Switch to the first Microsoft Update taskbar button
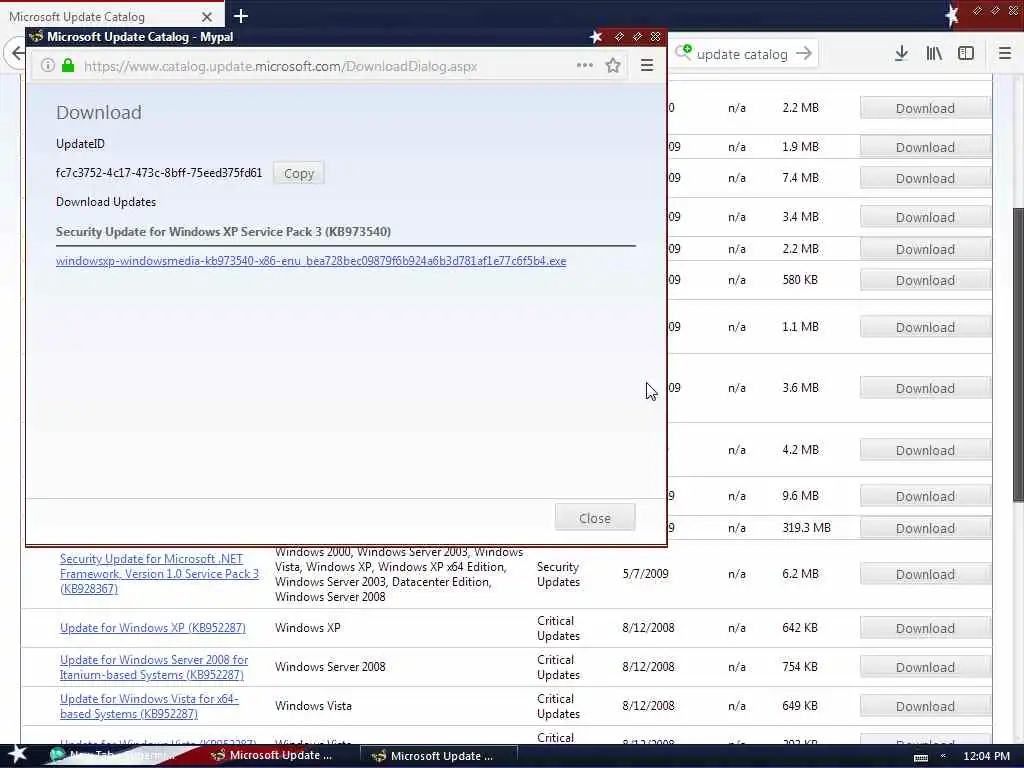This screenshot has width=1024, height=768. pyautogui.click(x=272, y=756)
